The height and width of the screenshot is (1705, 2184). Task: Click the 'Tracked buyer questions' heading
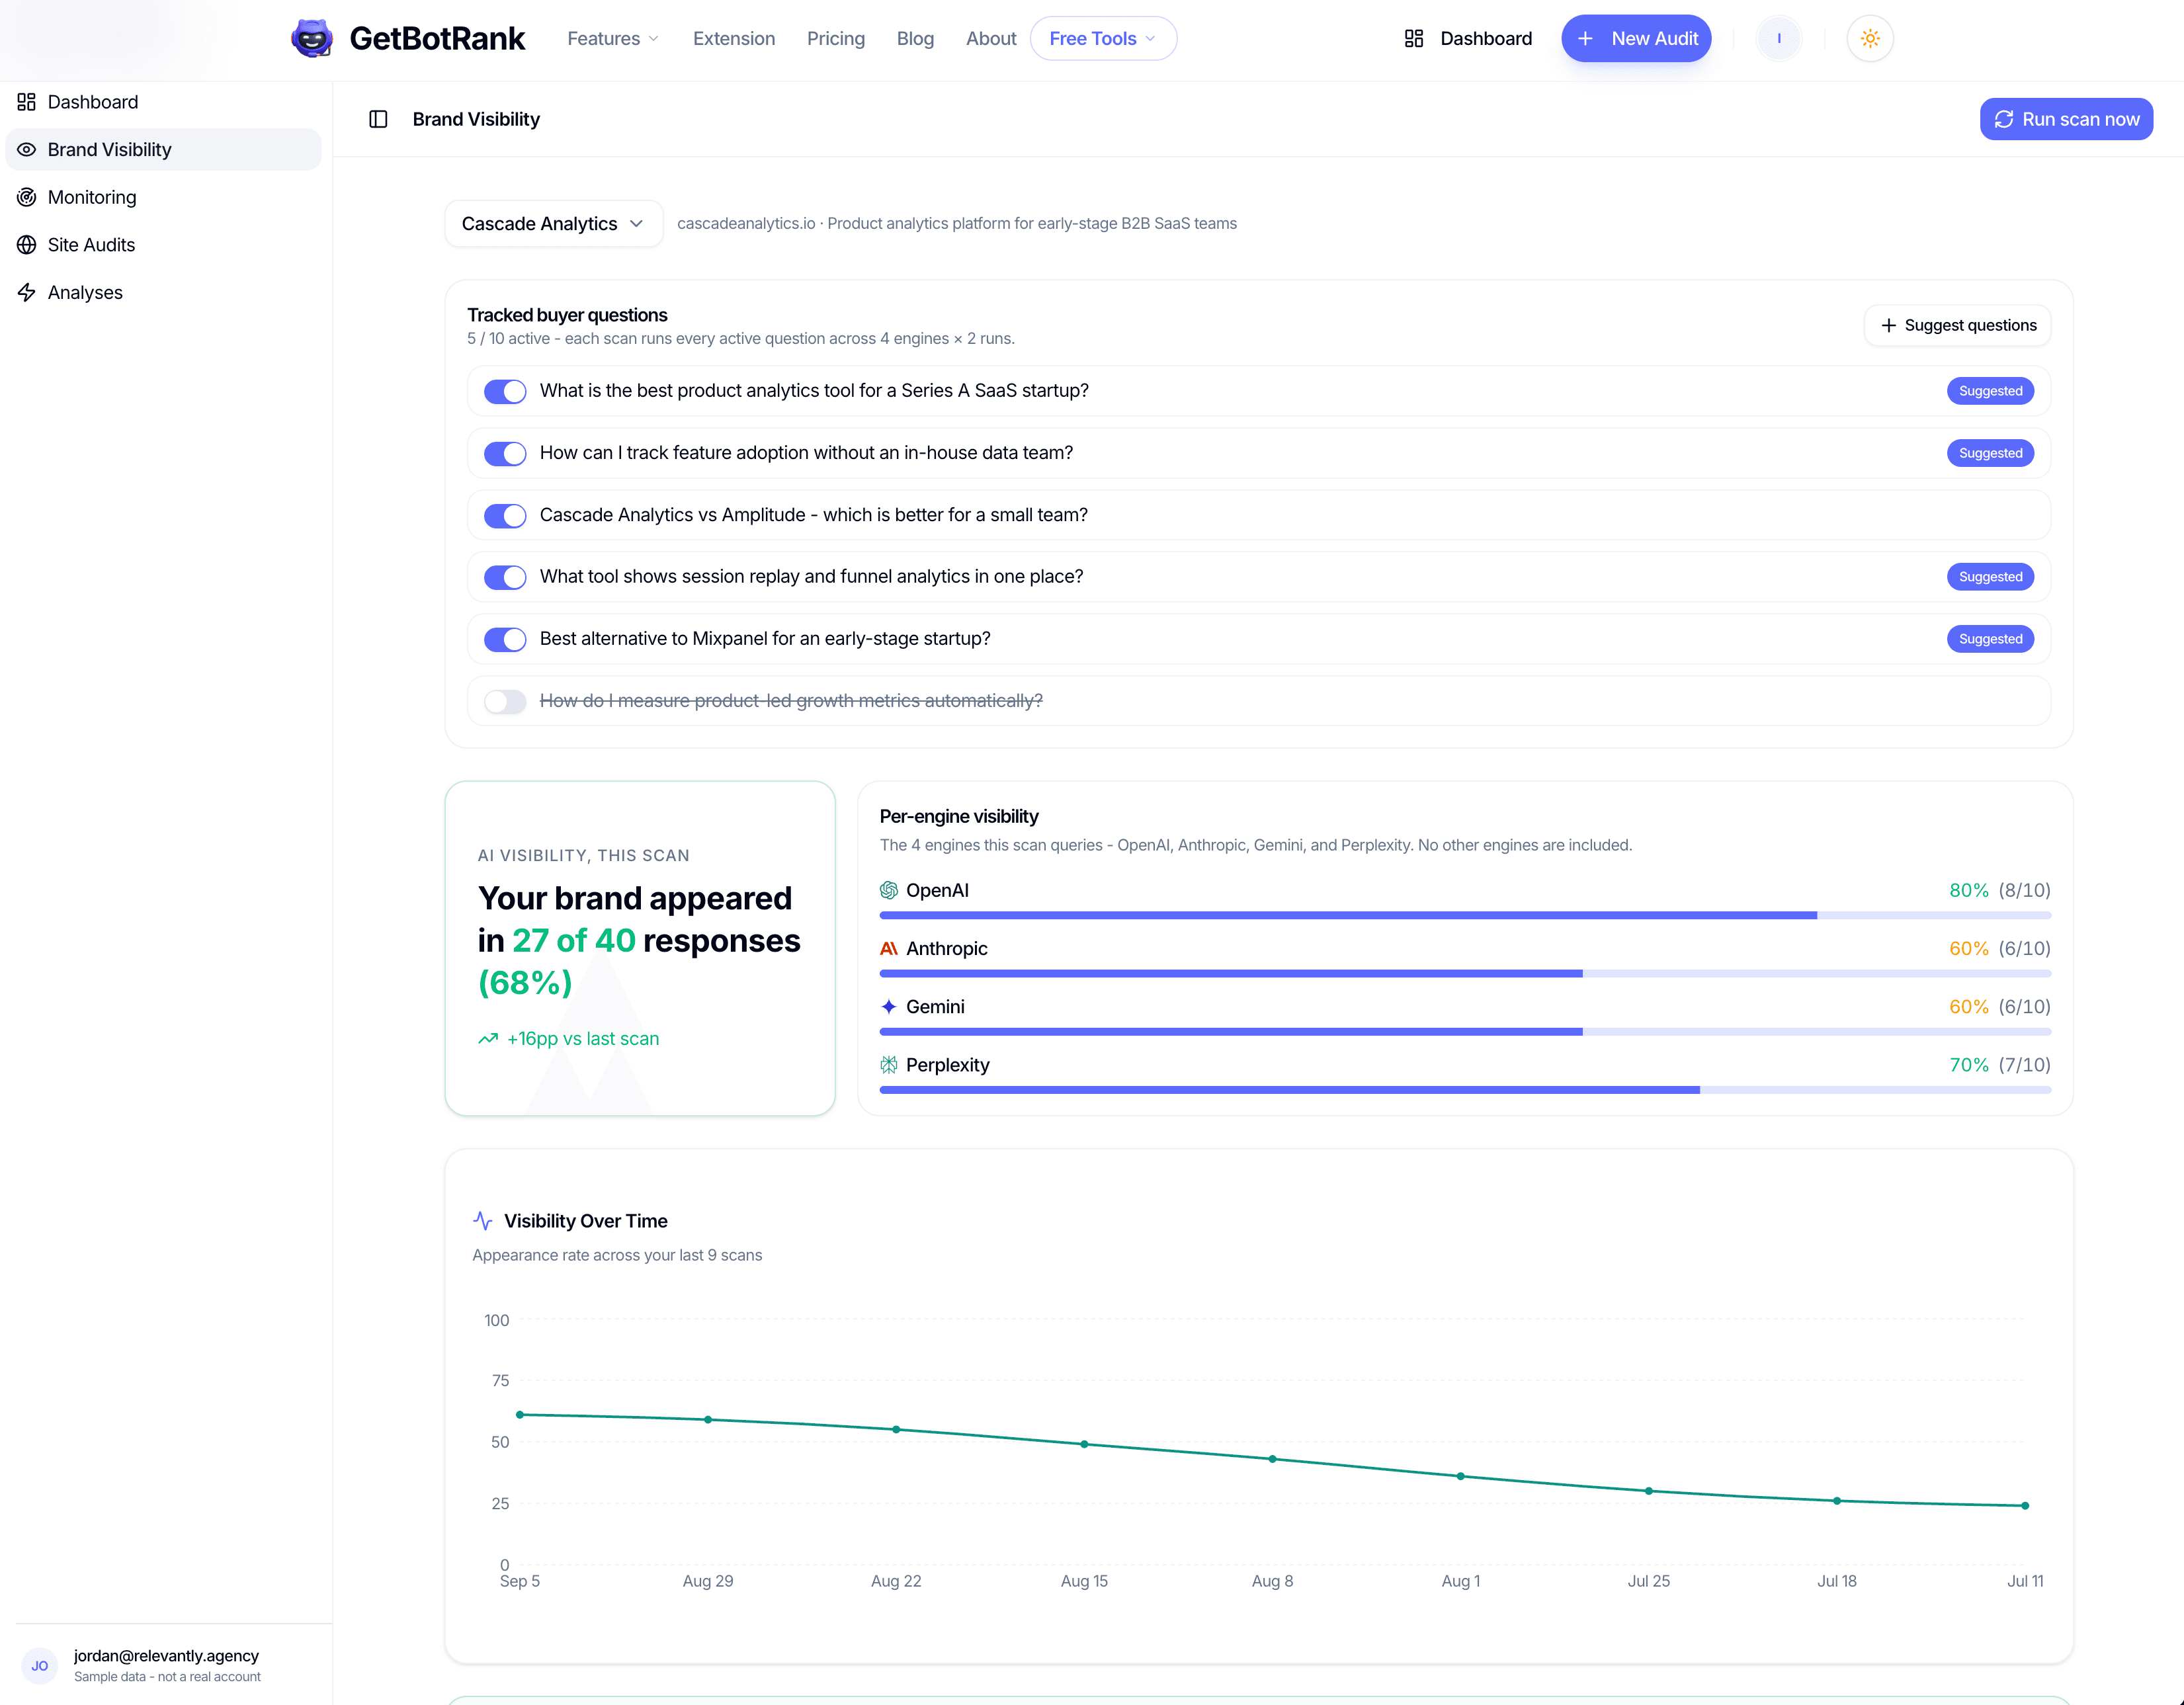[x=567, y=315]
